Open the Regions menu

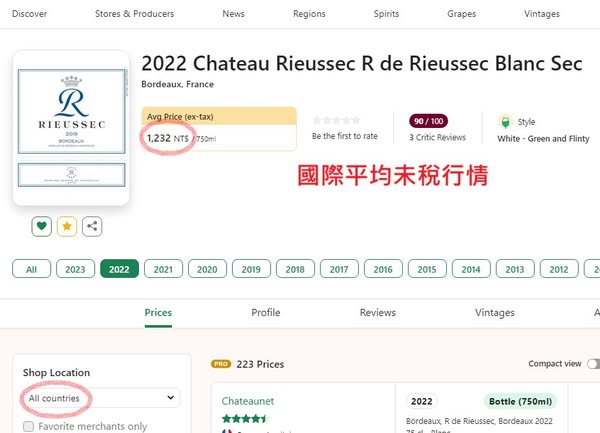309,14
